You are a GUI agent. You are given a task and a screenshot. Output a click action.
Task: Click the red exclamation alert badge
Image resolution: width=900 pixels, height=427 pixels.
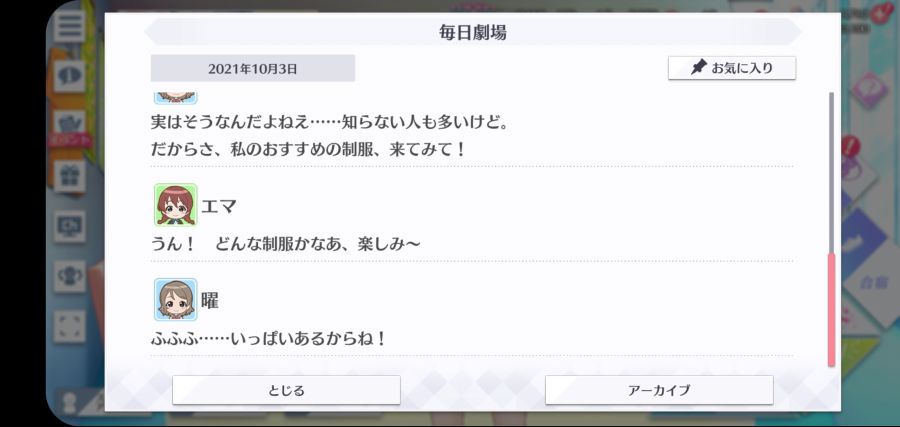pos(851,146)
